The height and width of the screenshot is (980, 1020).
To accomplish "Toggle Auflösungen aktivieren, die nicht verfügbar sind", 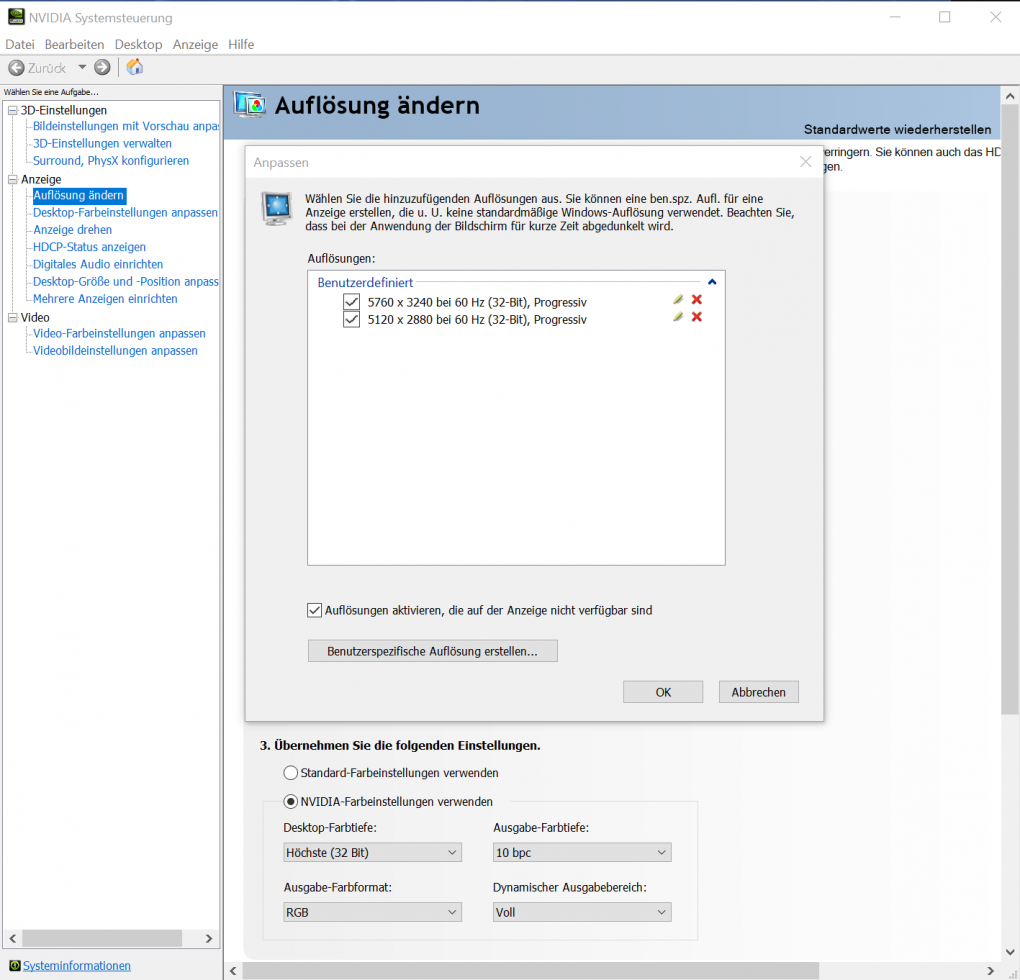I will point(314,610).
